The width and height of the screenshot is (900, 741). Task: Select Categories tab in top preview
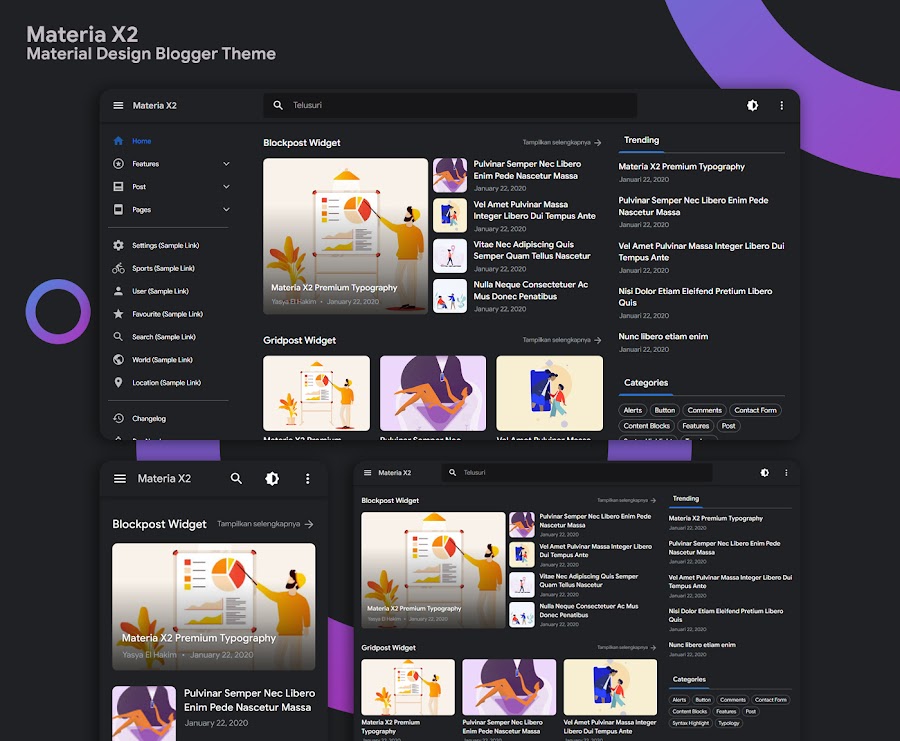click(646, 383)
